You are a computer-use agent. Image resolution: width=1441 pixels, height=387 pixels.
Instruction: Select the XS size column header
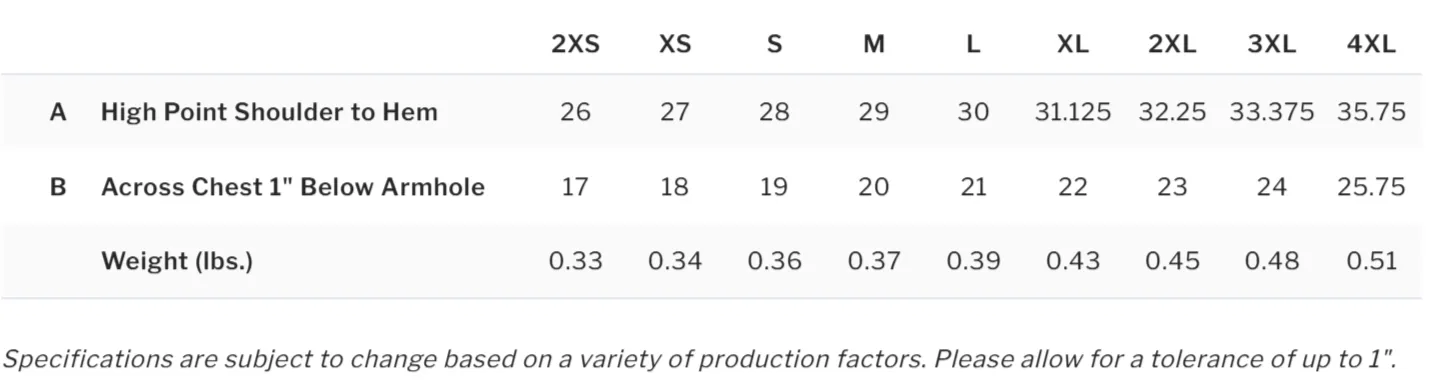point(675,45)
